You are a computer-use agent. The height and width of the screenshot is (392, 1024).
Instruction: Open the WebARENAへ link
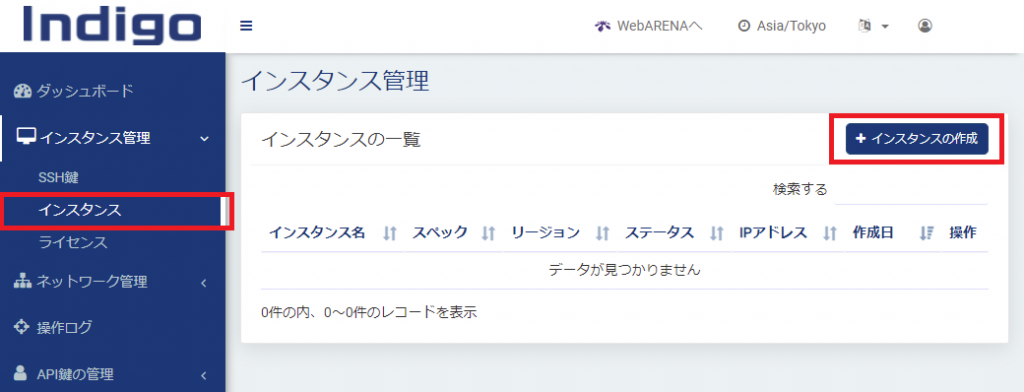pyautogui.click(x=648, y=26)
